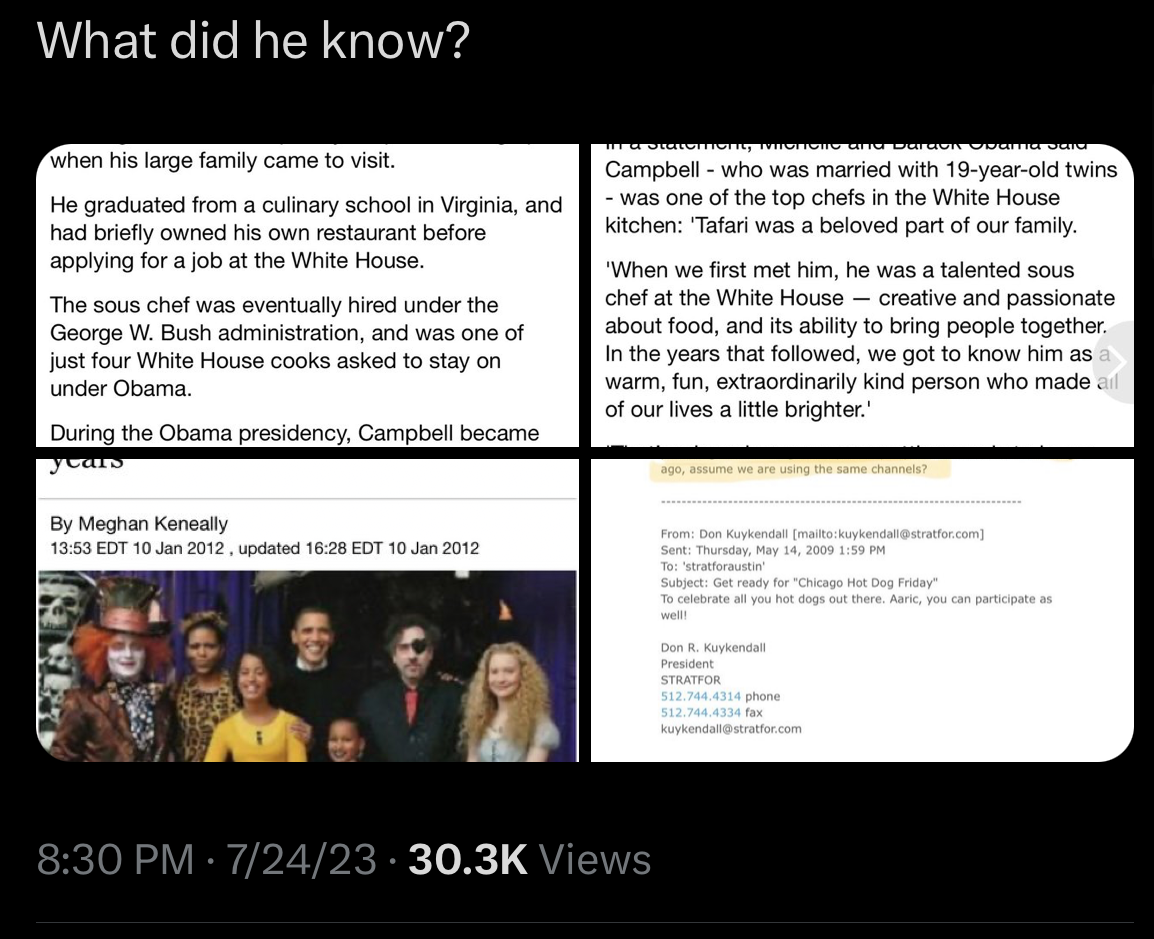This screenshot has width=1154, height=939.
Task: Click the 512.744.4334 fax number
Action: (x=701, y=712)
